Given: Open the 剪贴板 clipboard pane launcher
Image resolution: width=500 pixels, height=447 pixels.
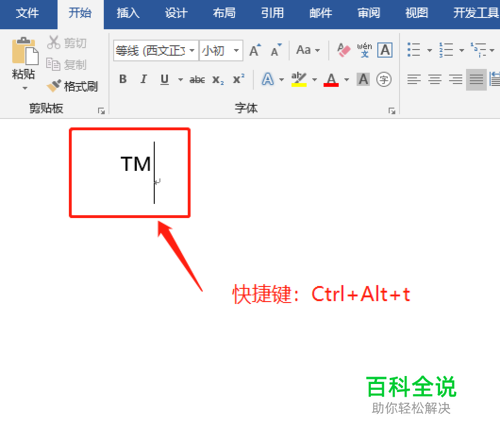Looking at the screenshot, I should click(x=101, y=111).
